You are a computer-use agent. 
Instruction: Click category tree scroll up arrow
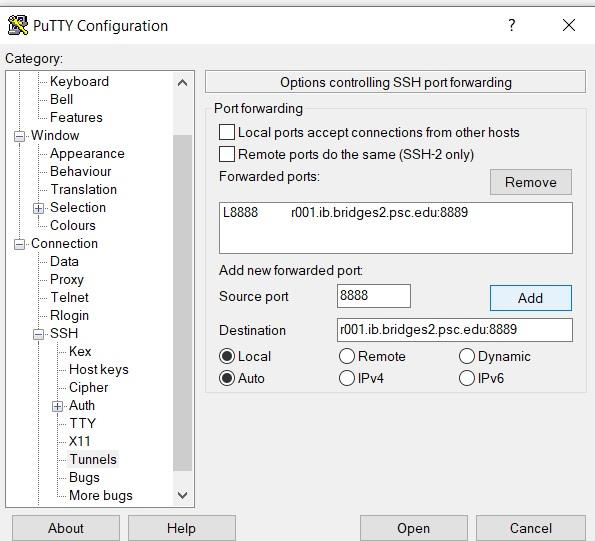click(183, 83)
